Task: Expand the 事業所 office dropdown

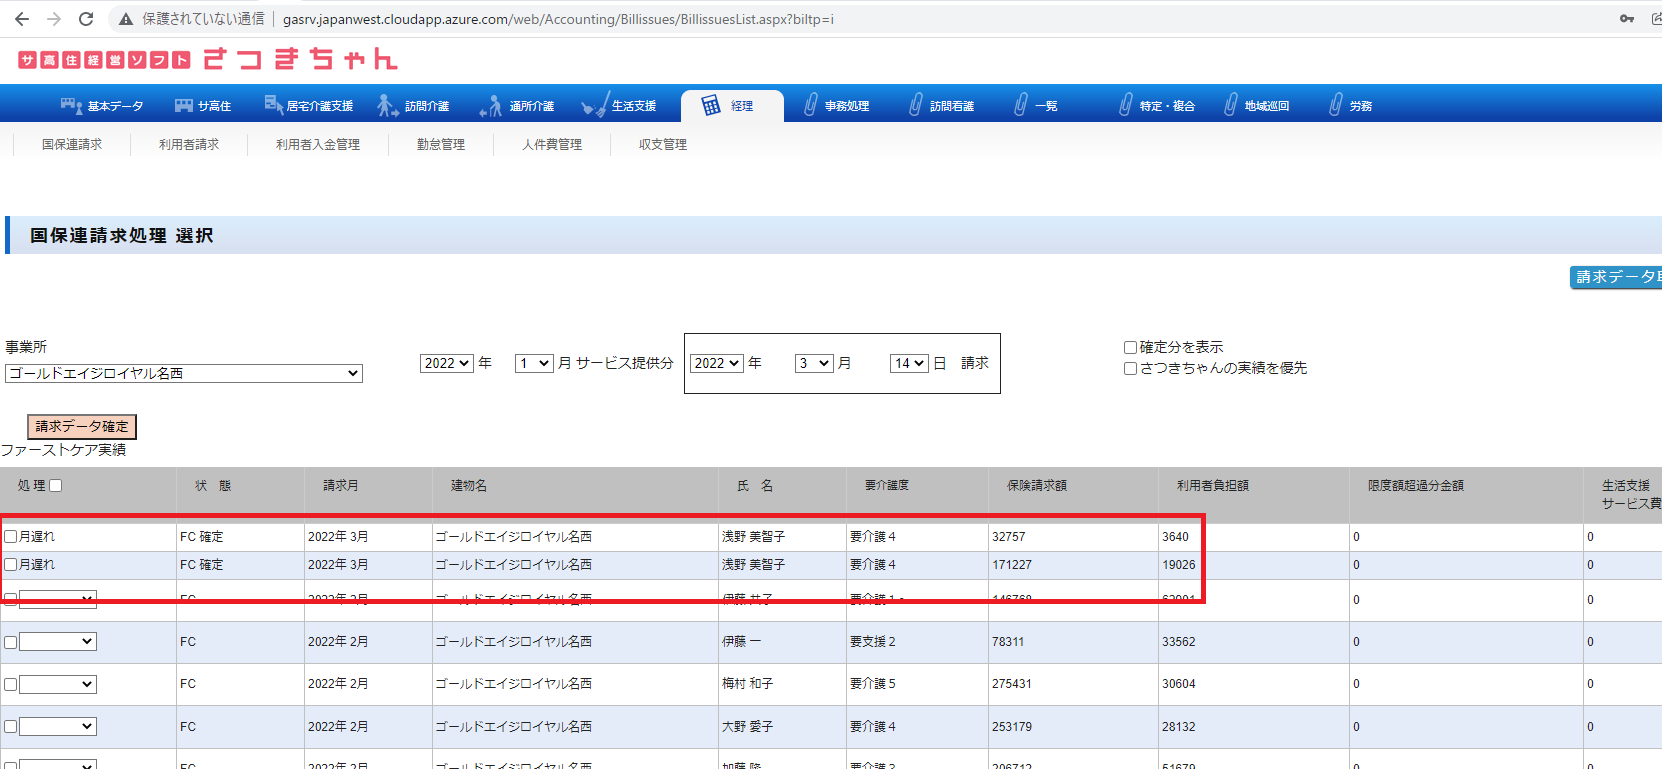Action: click(x=184, y=374)
